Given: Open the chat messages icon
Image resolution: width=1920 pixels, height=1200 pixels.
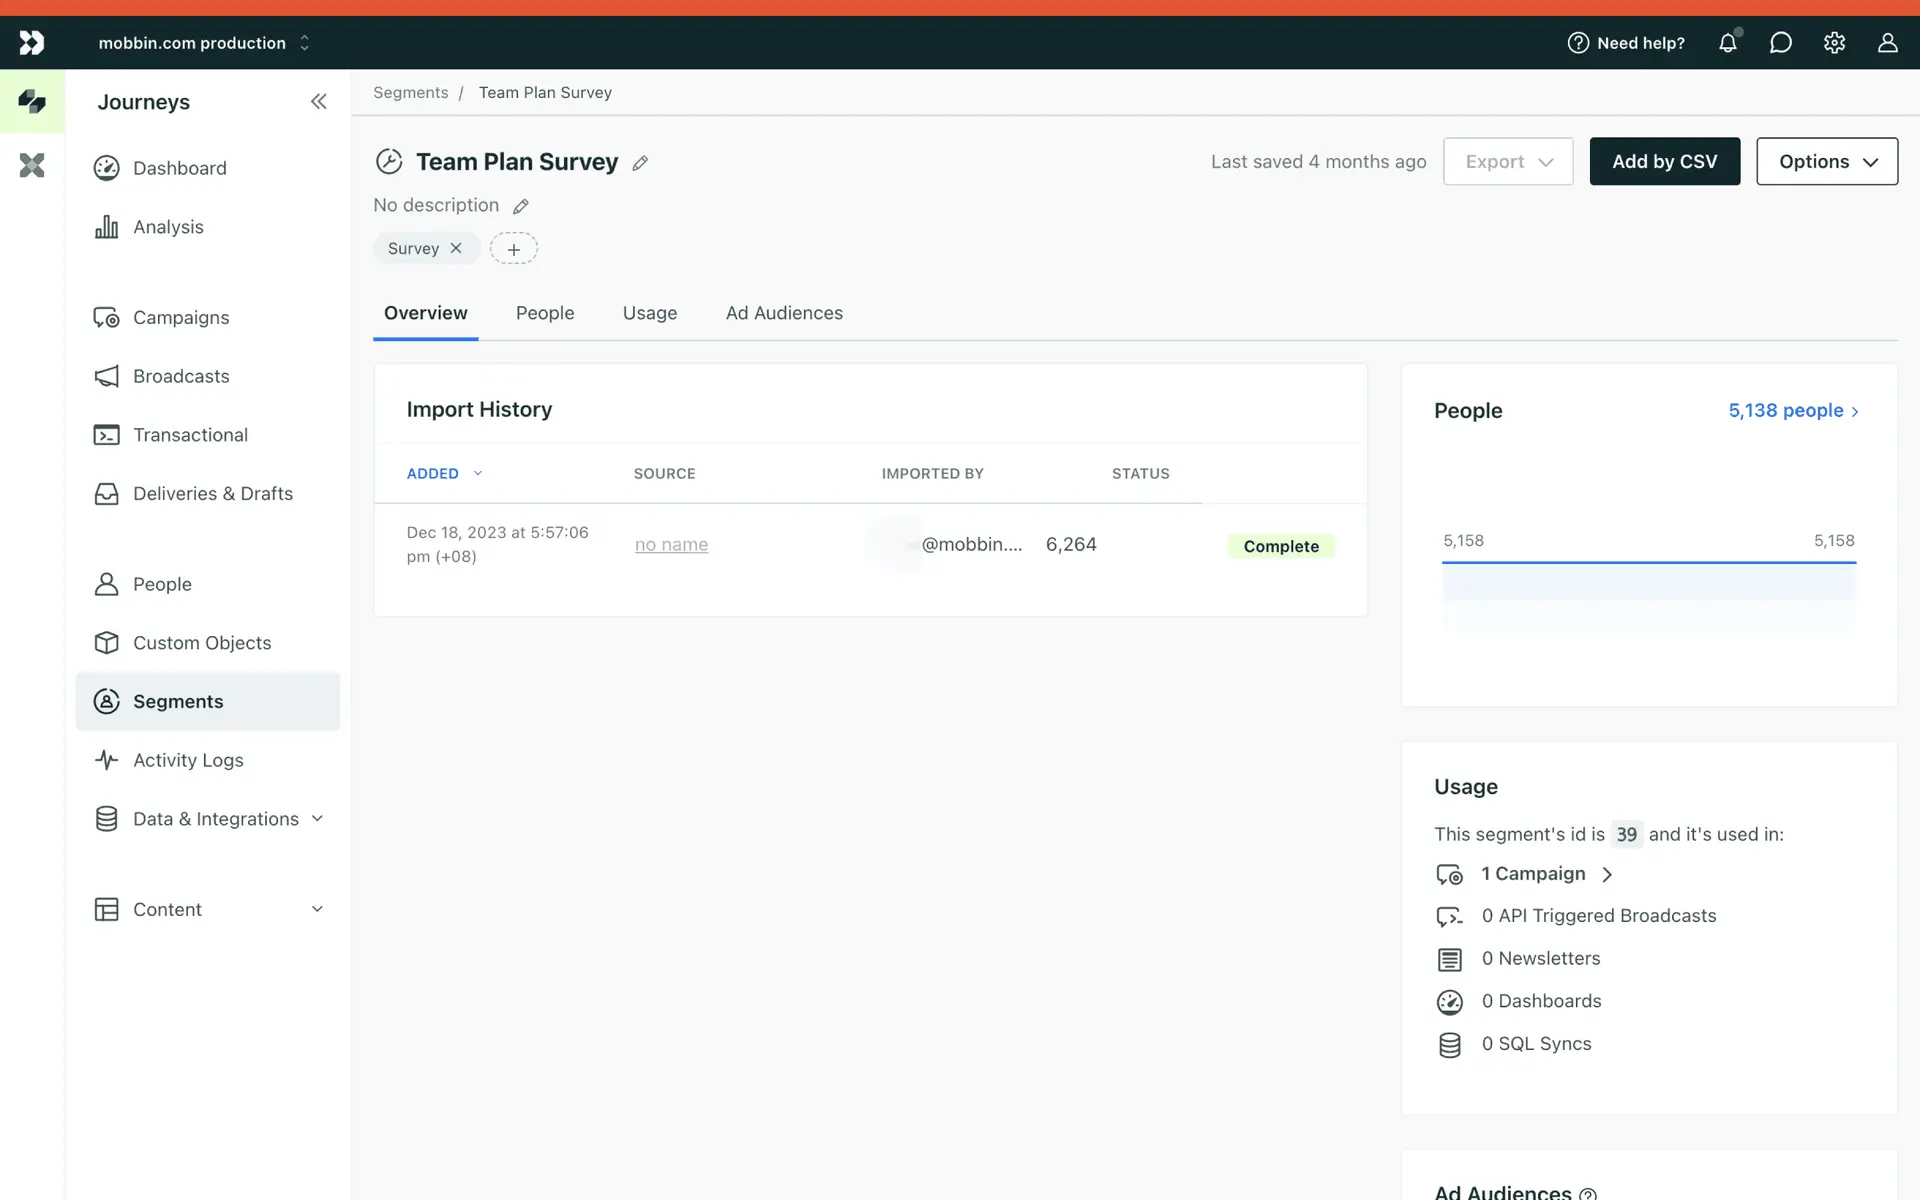Looking at the screenshot, I should click(x=1780, y=43).
